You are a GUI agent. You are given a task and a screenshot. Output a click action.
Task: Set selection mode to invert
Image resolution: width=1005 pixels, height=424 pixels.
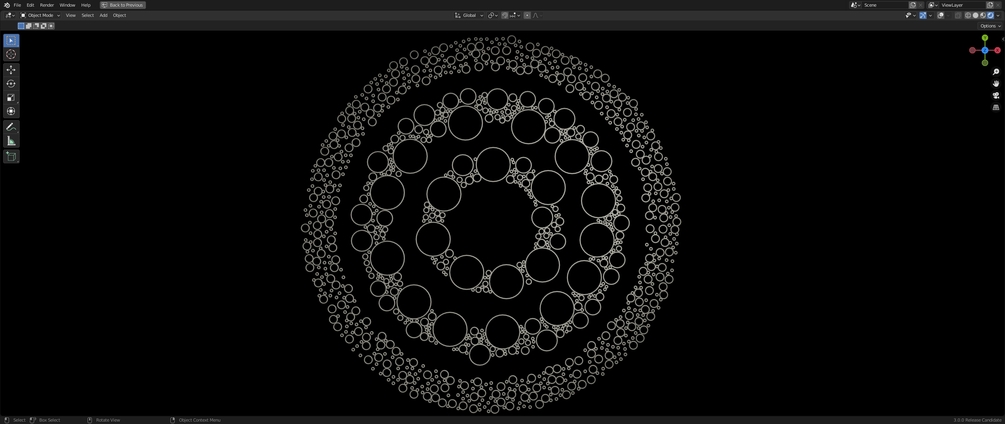coord(43,26)
